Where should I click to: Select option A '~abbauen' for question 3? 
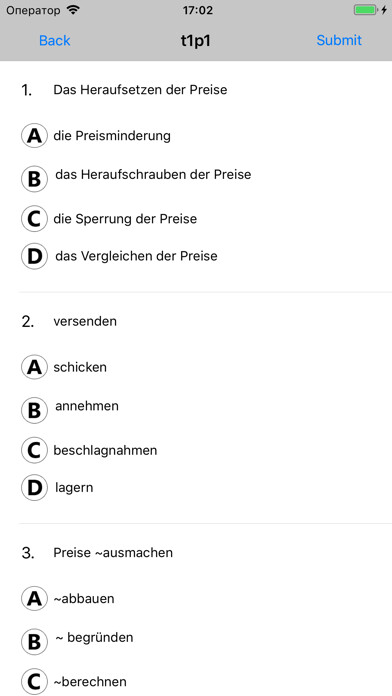(34, 599)
